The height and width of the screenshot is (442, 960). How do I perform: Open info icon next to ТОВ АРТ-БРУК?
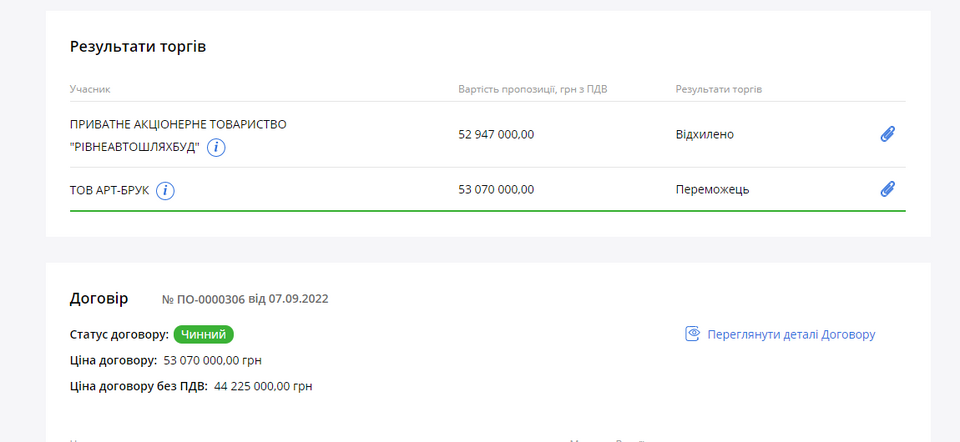(x=166, y=191)
